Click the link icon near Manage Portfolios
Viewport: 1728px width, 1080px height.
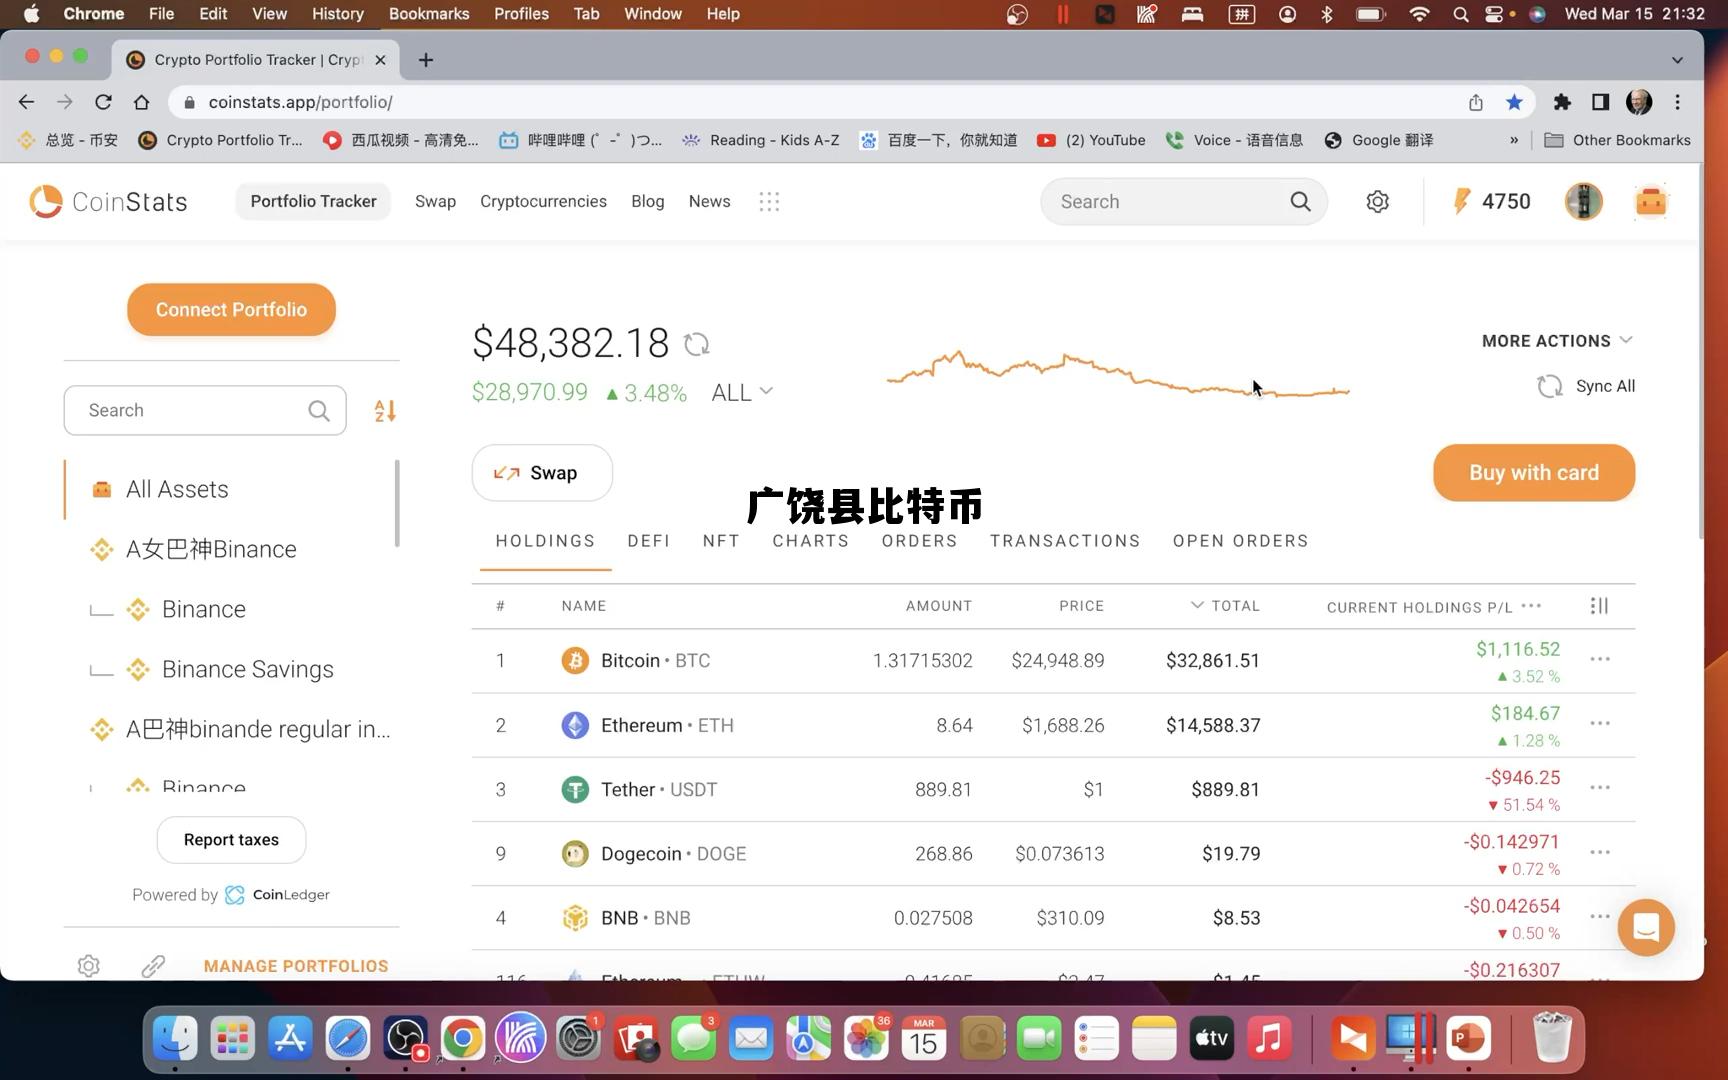153,966
